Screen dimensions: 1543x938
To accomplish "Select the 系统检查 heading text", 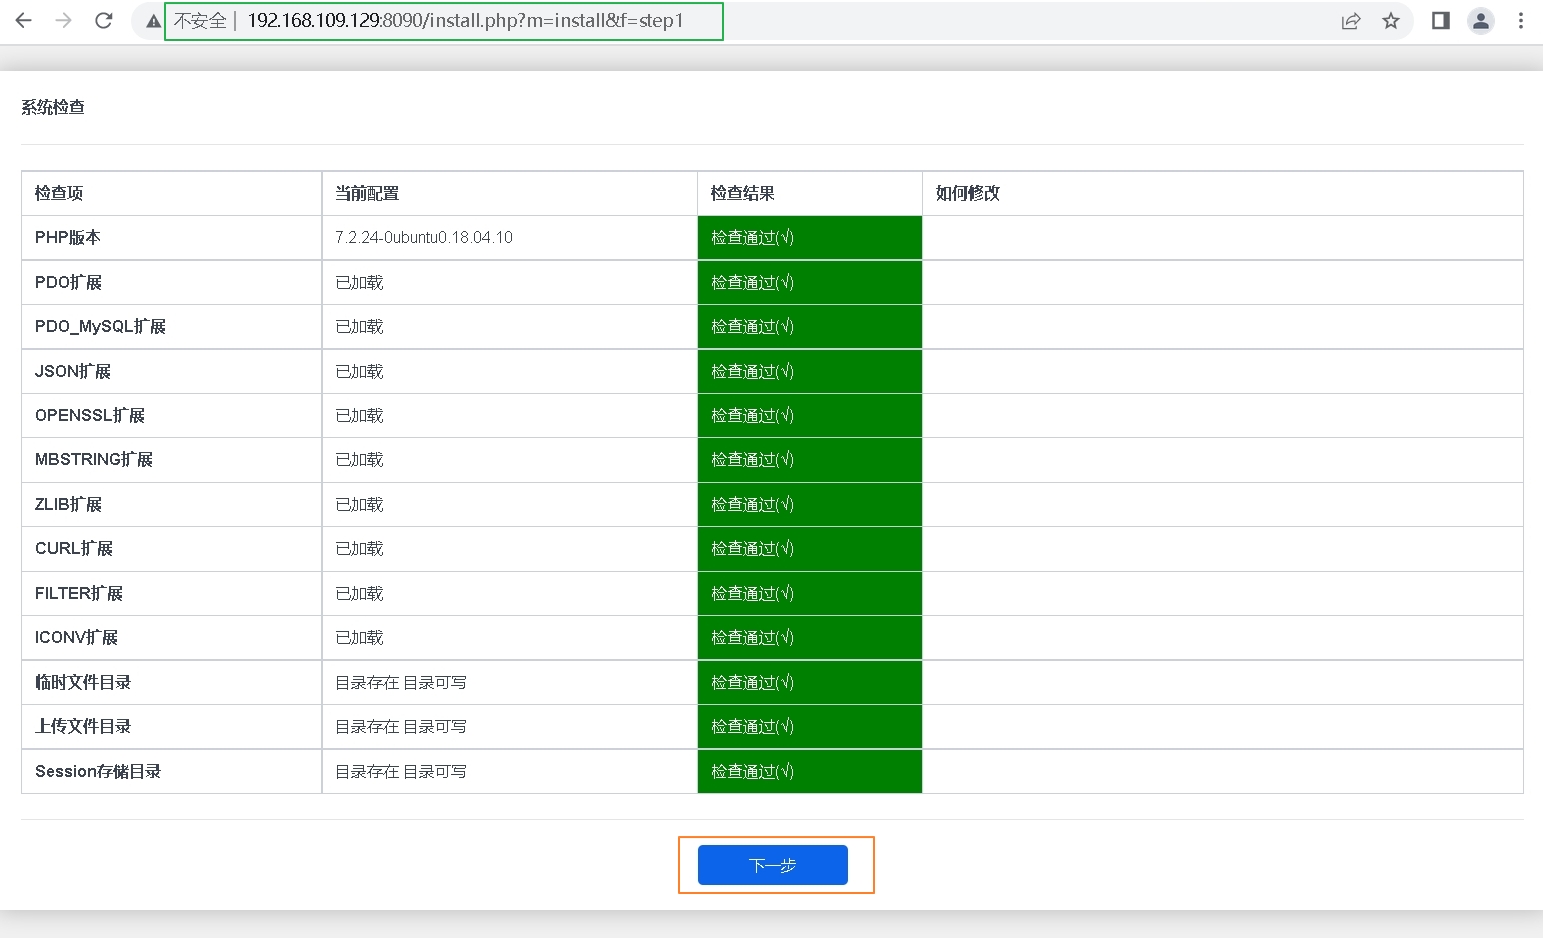I will [x=53, y=107].
